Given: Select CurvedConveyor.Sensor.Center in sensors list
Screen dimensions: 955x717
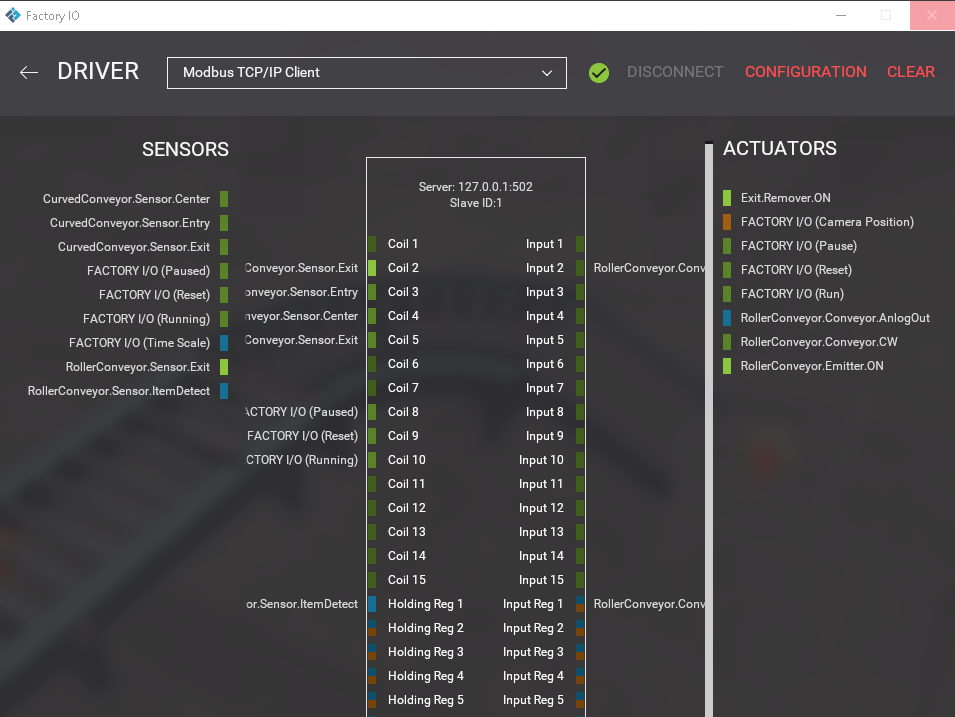Looking at the screenshot, I should pyautogui.click(x=126, y=199).
